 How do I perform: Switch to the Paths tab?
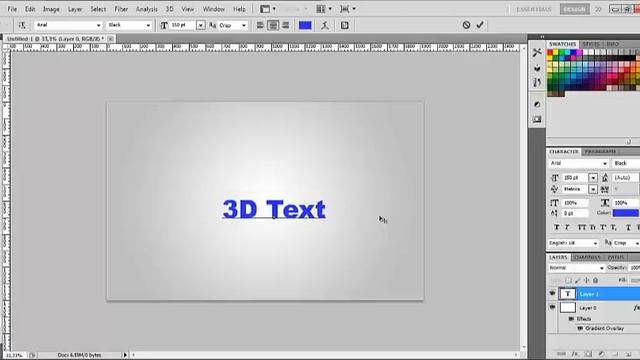(616, 257)
